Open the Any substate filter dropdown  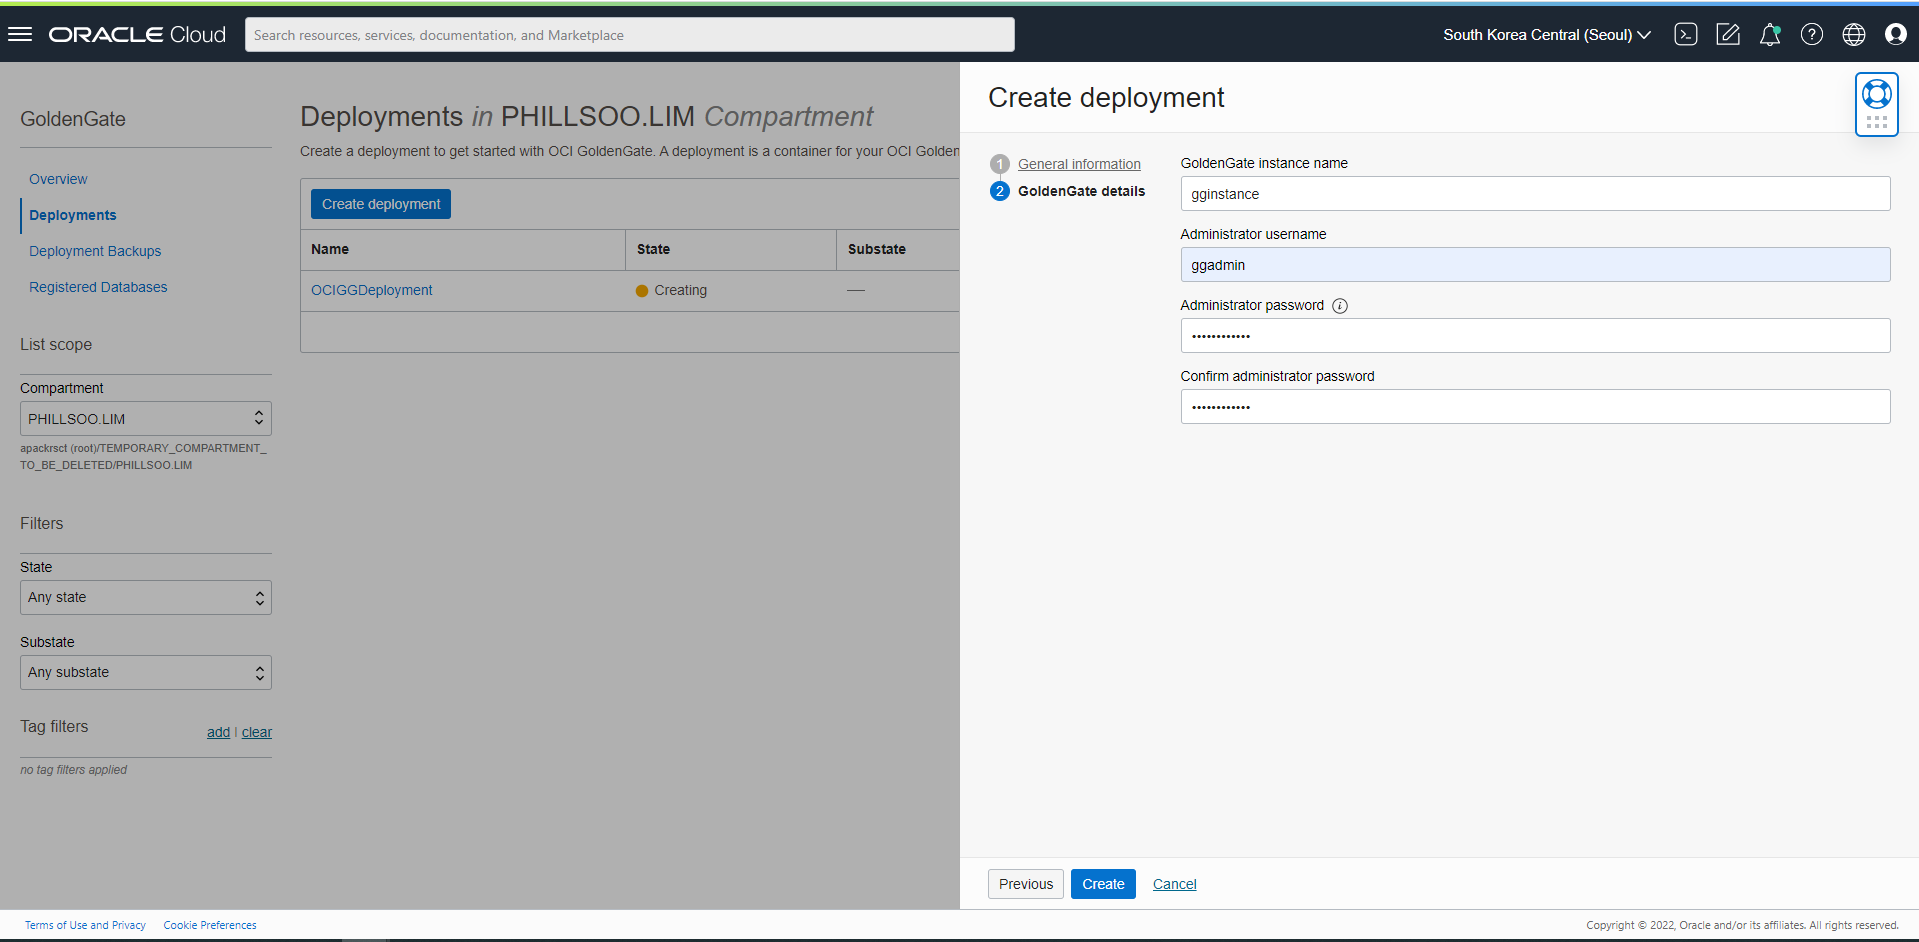pos(146,673)
